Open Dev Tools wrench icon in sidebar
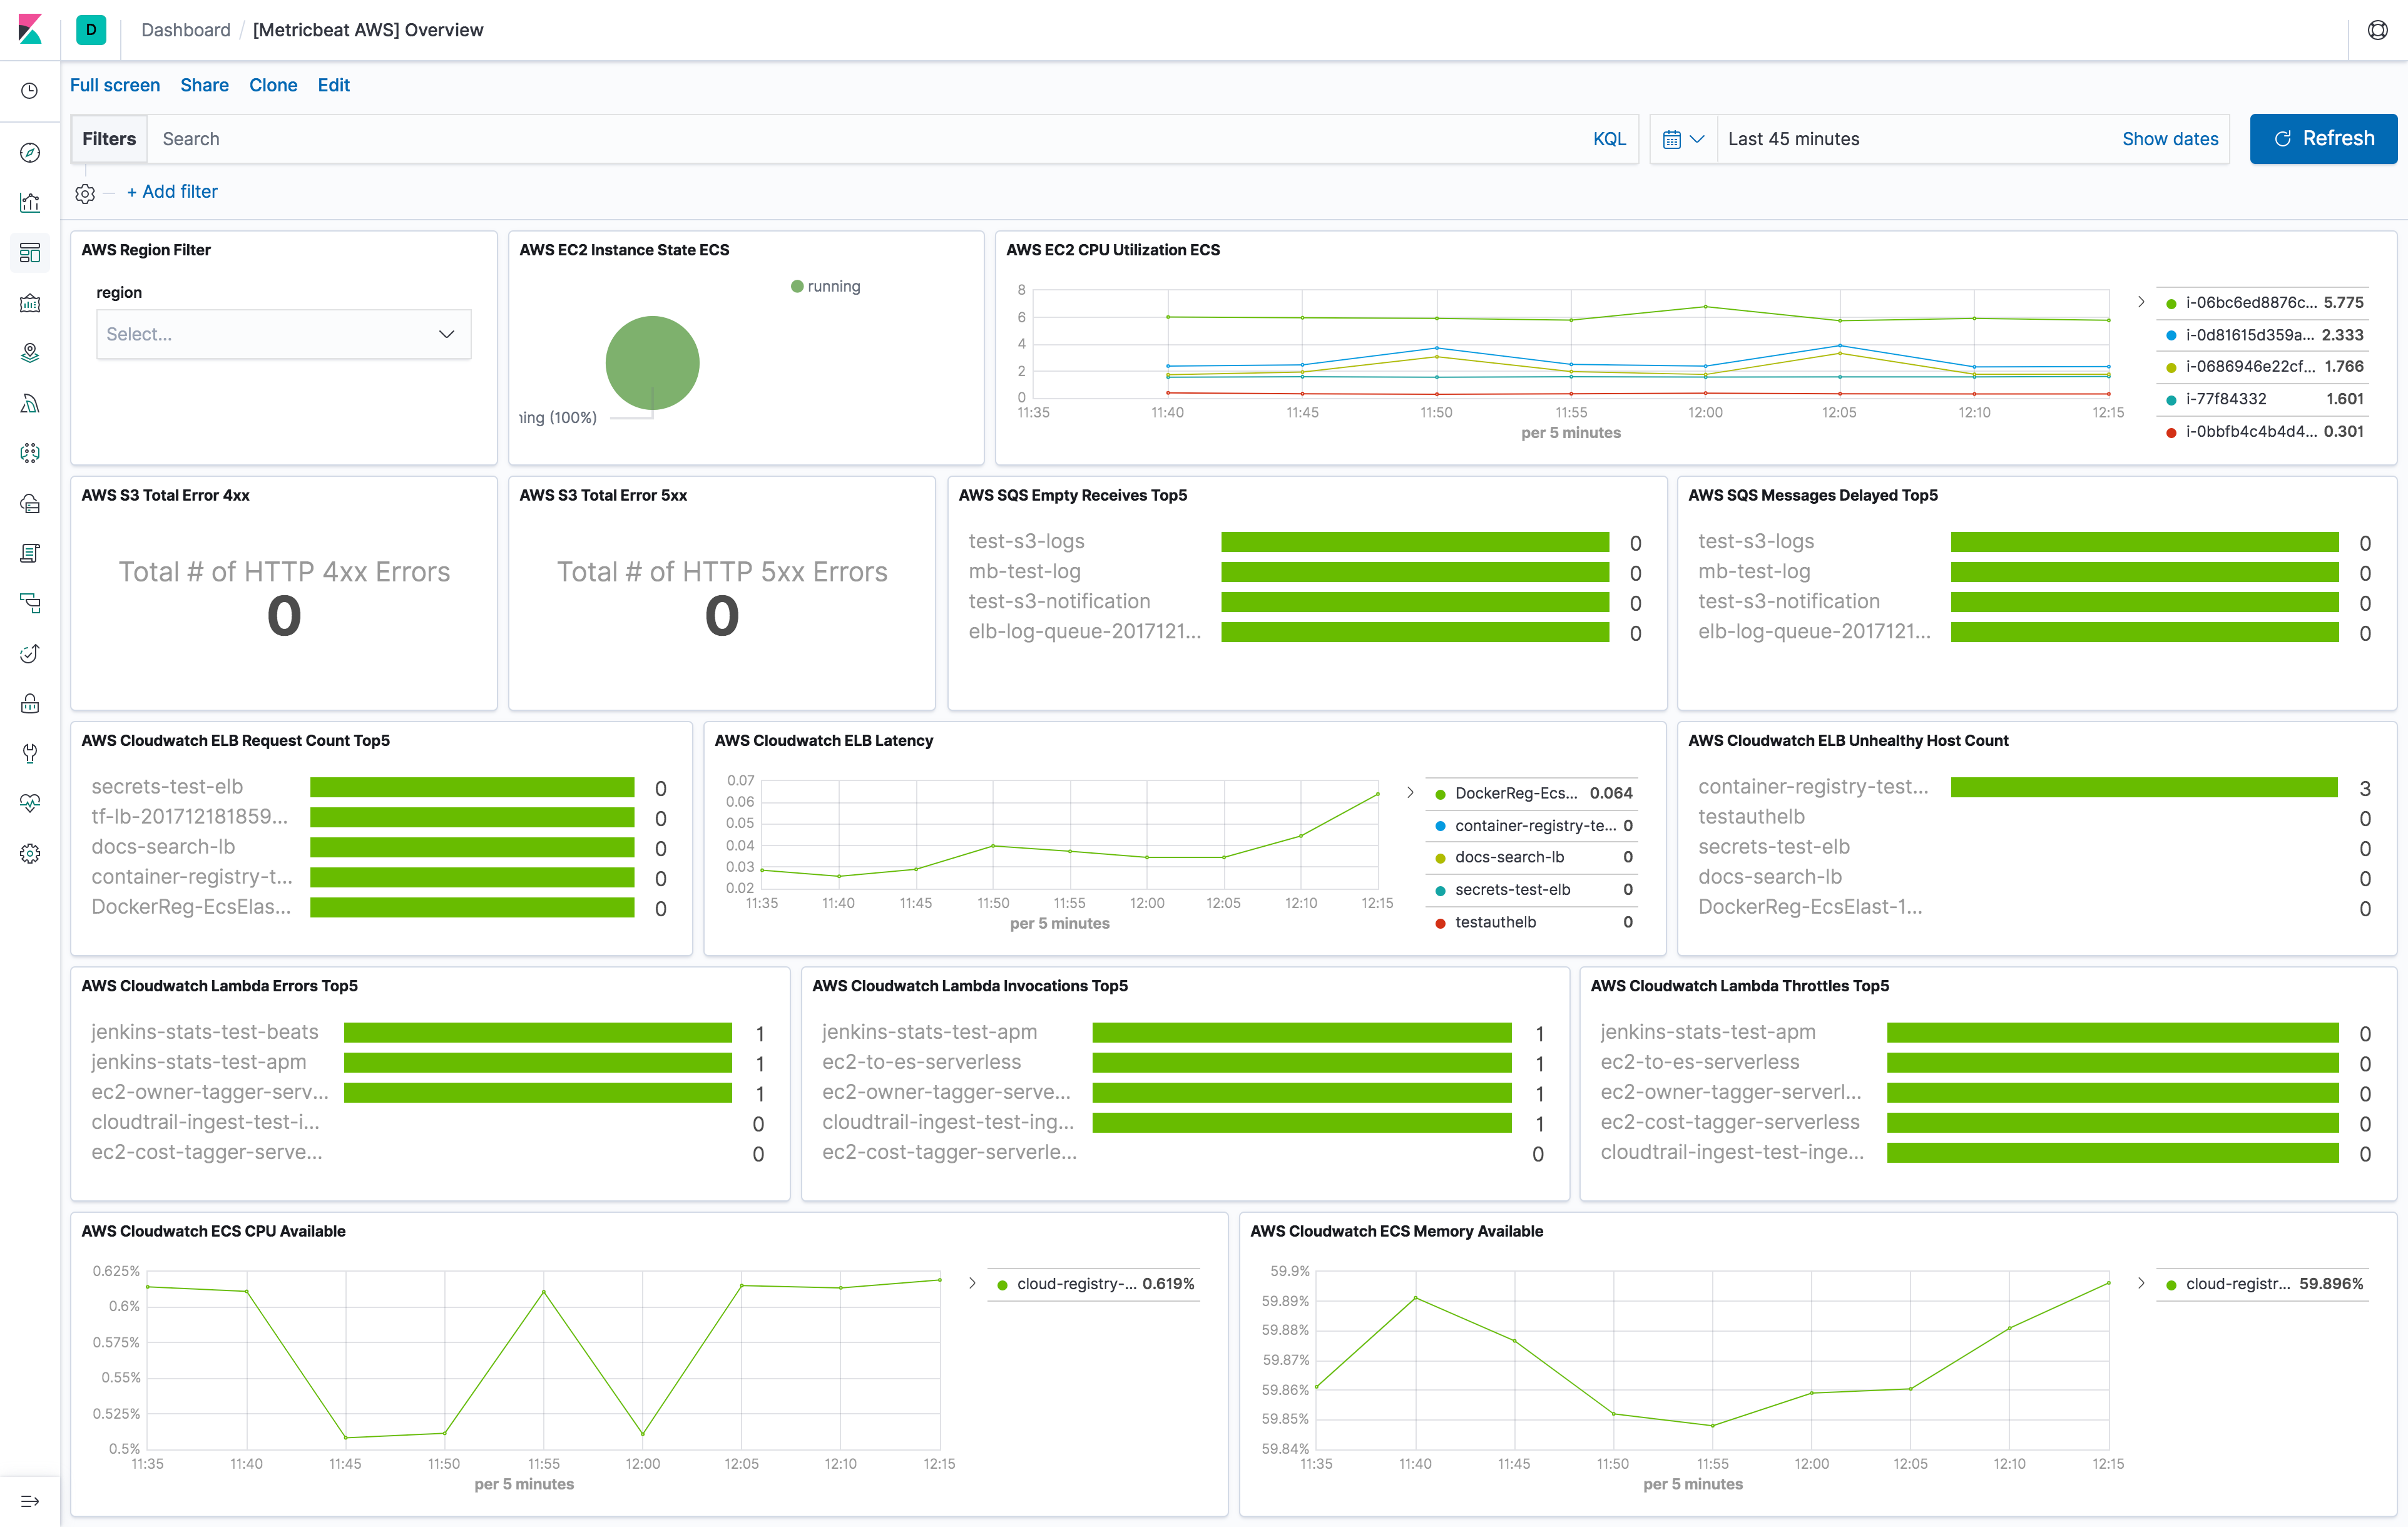 [30, 753]
